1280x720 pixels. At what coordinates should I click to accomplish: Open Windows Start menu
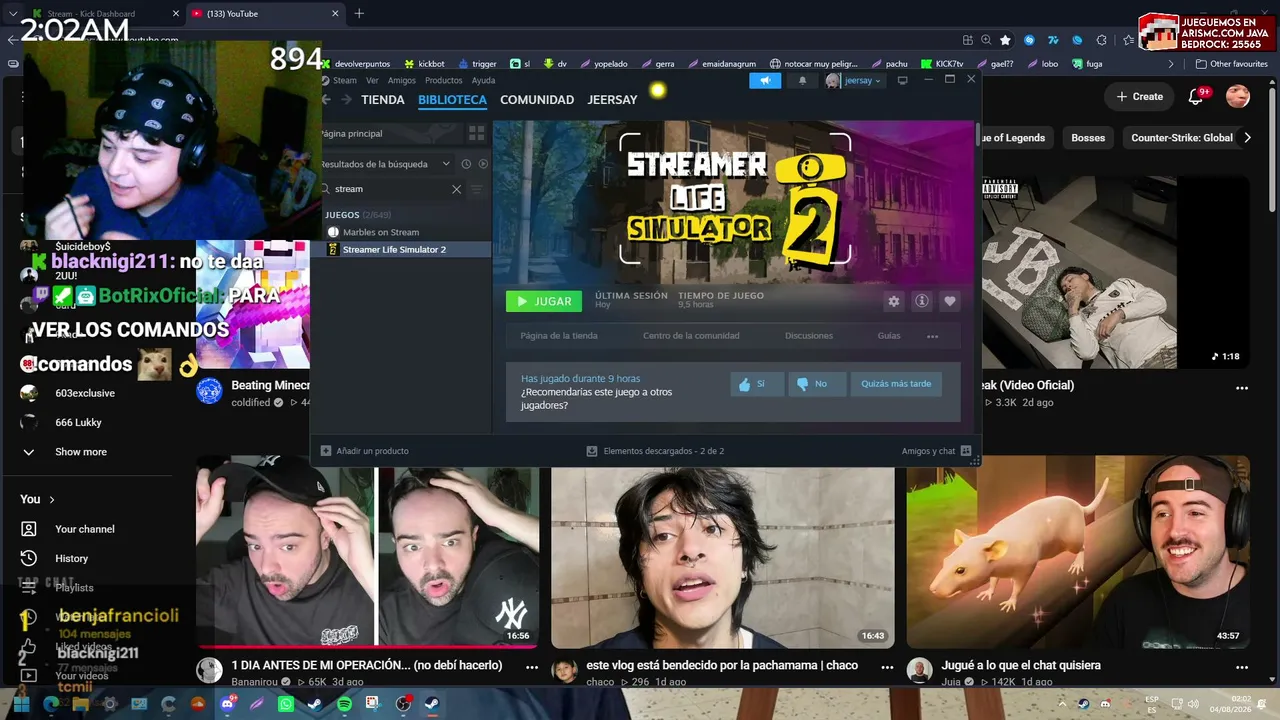(x=21, y=704)
